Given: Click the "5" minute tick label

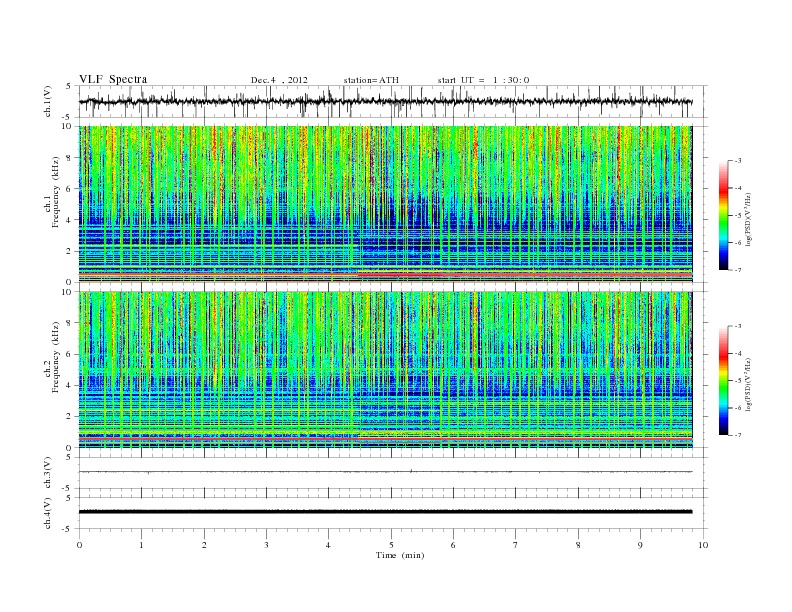Looking at the screenshot, I should pyautogui.click(x=391, y=545).
